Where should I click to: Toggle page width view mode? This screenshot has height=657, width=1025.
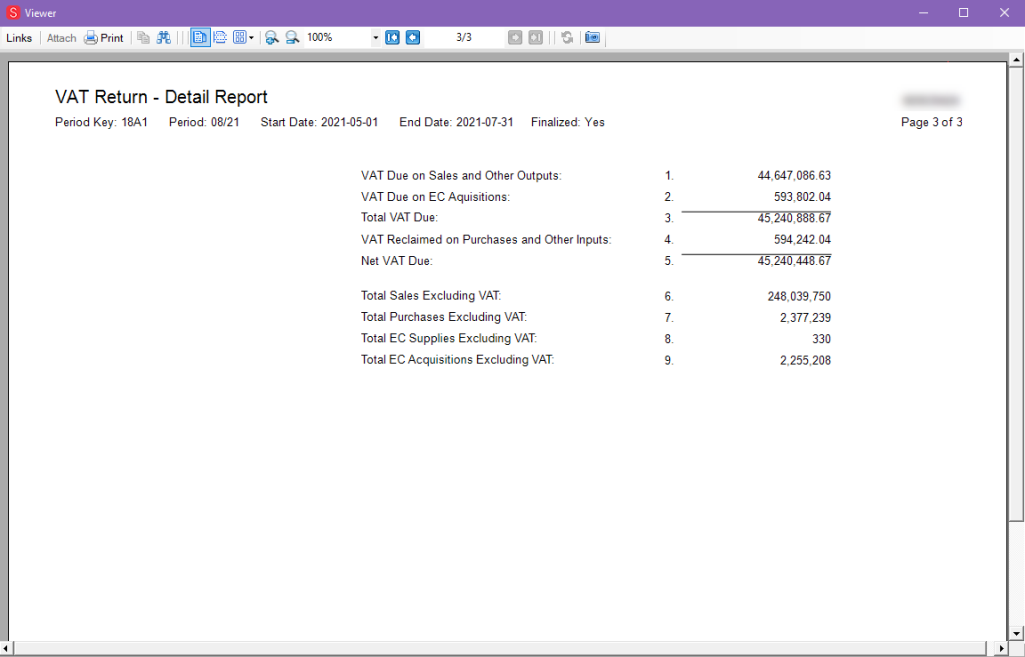220,38
